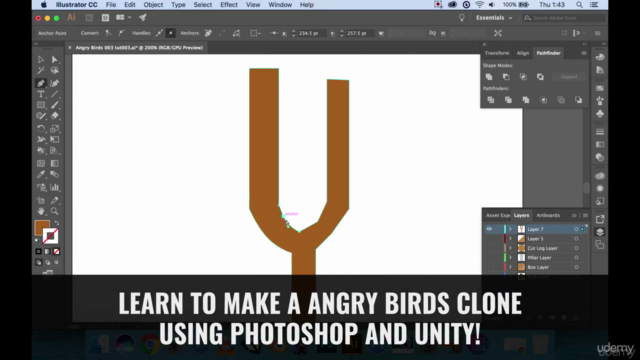
Task: Set fill to None below swatches
Action: [x=56, y=251]
